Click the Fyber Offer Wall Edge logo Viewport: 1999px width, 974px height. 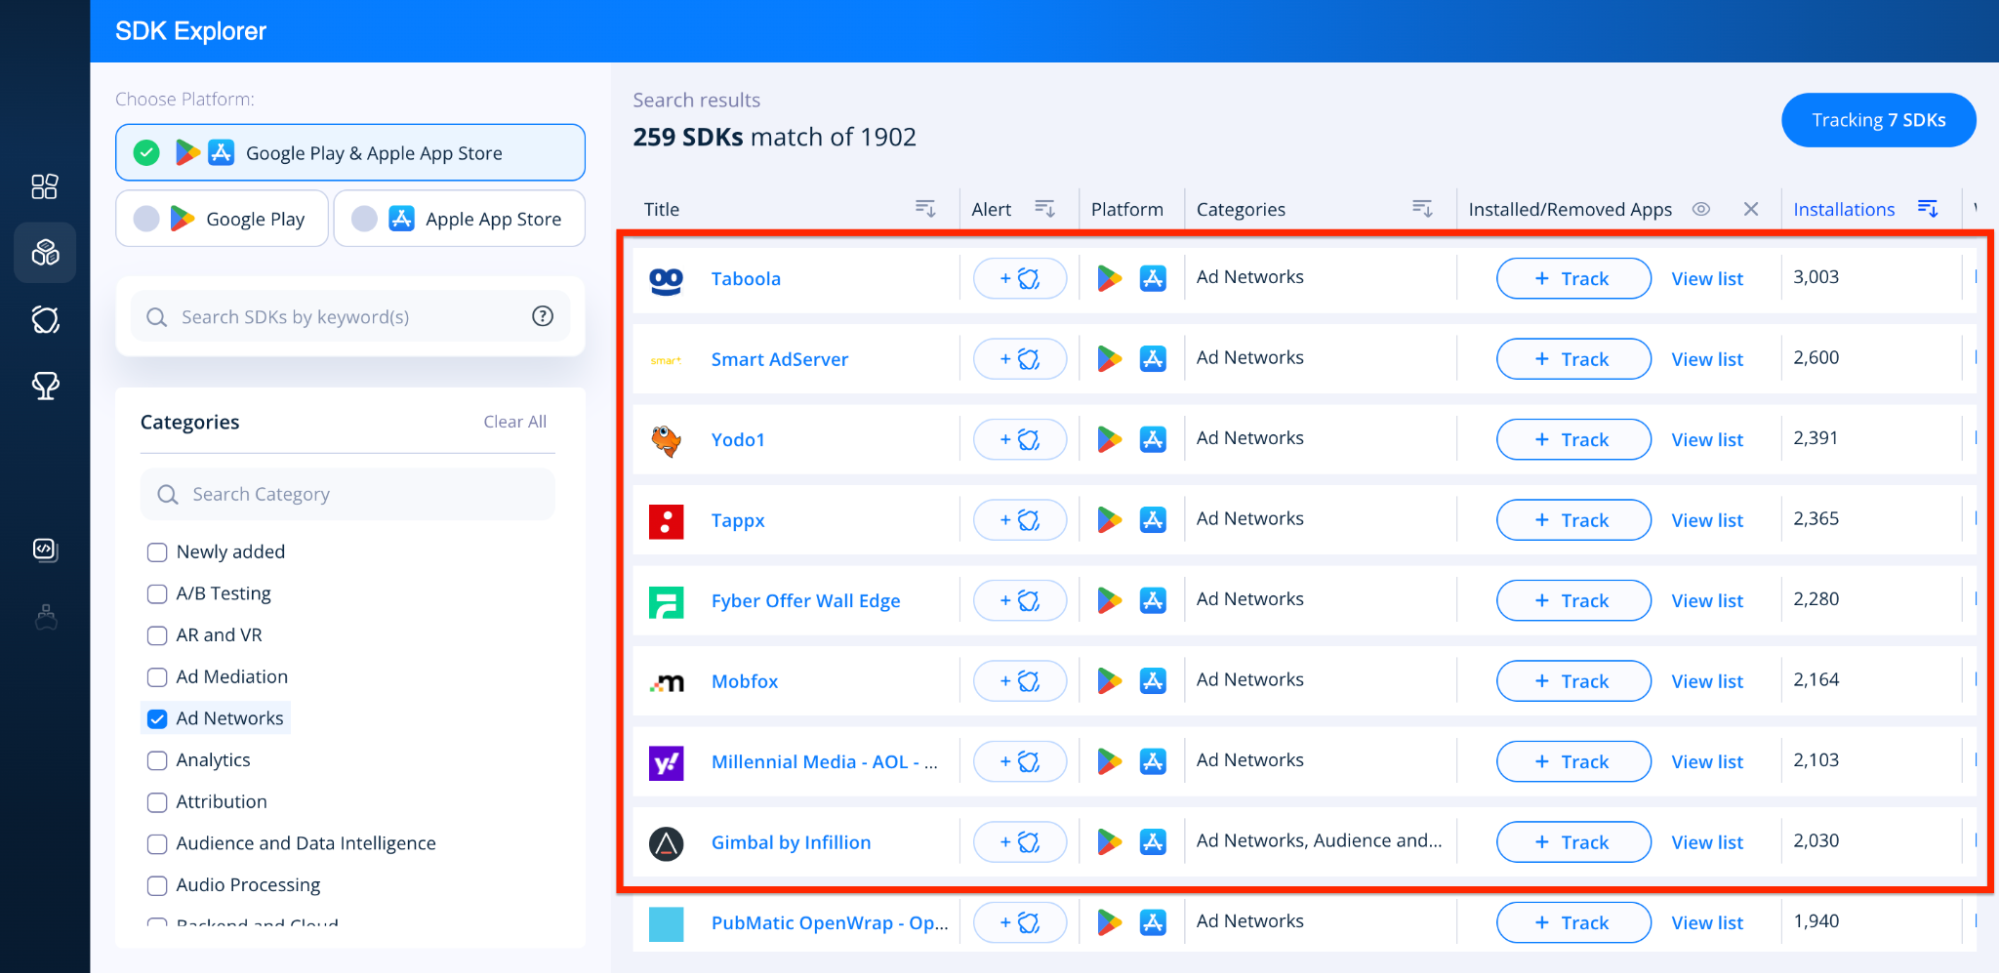(x=666, y=602)
